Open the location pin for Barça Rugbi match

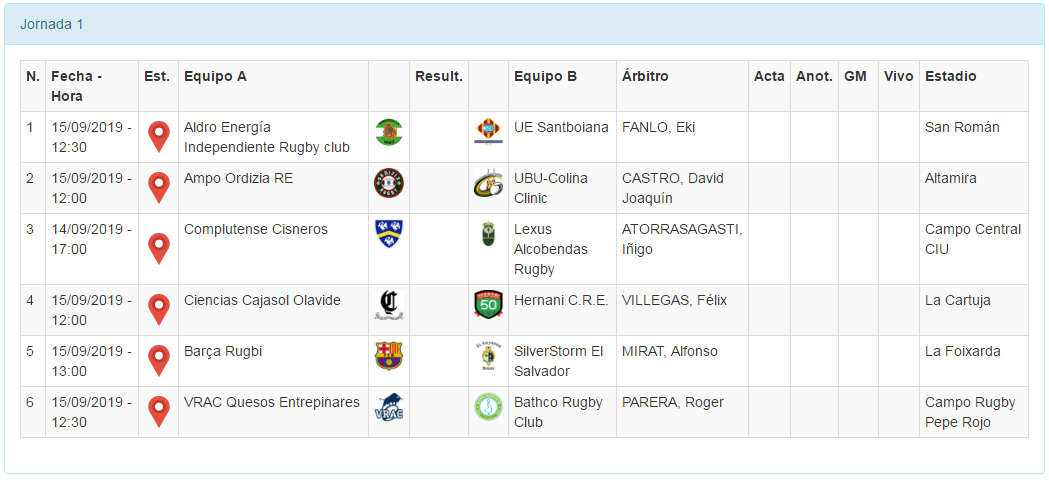pyautogui.click(x=158, y=360)
